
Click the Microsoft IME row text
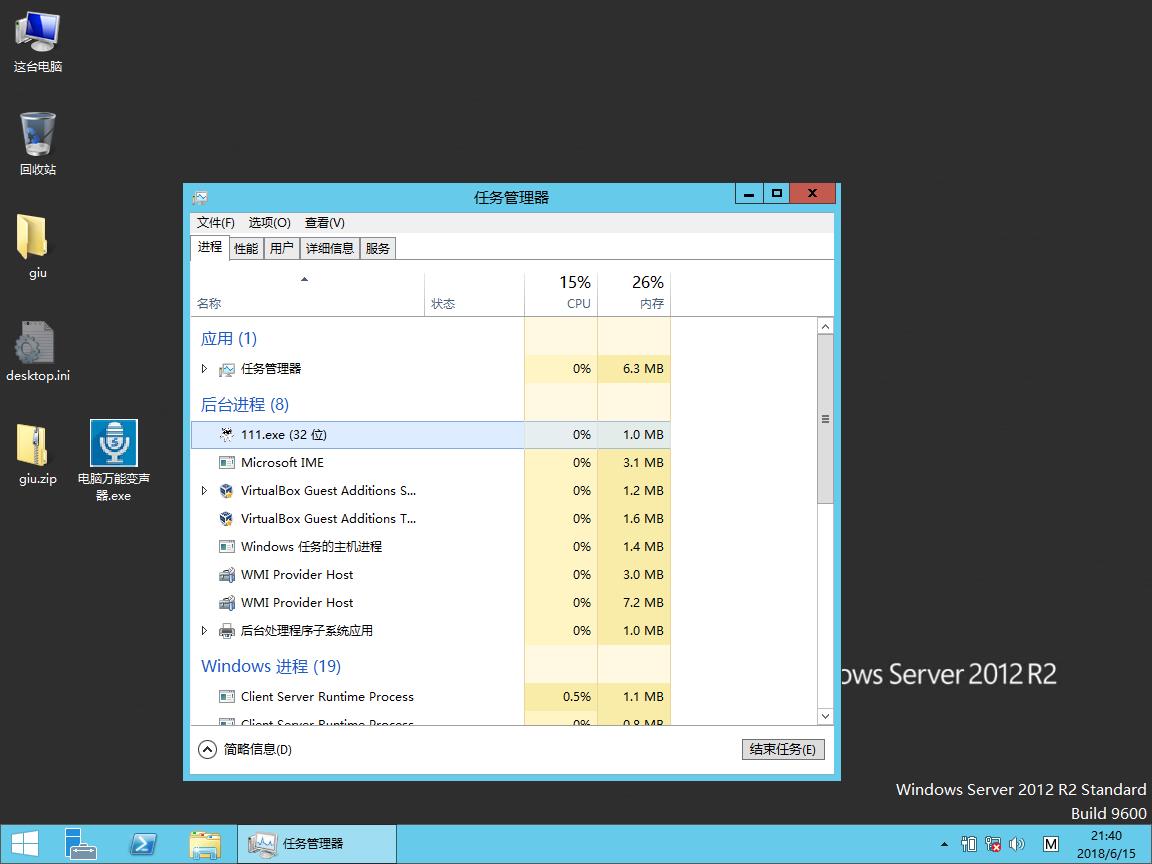tap(282, 463)
